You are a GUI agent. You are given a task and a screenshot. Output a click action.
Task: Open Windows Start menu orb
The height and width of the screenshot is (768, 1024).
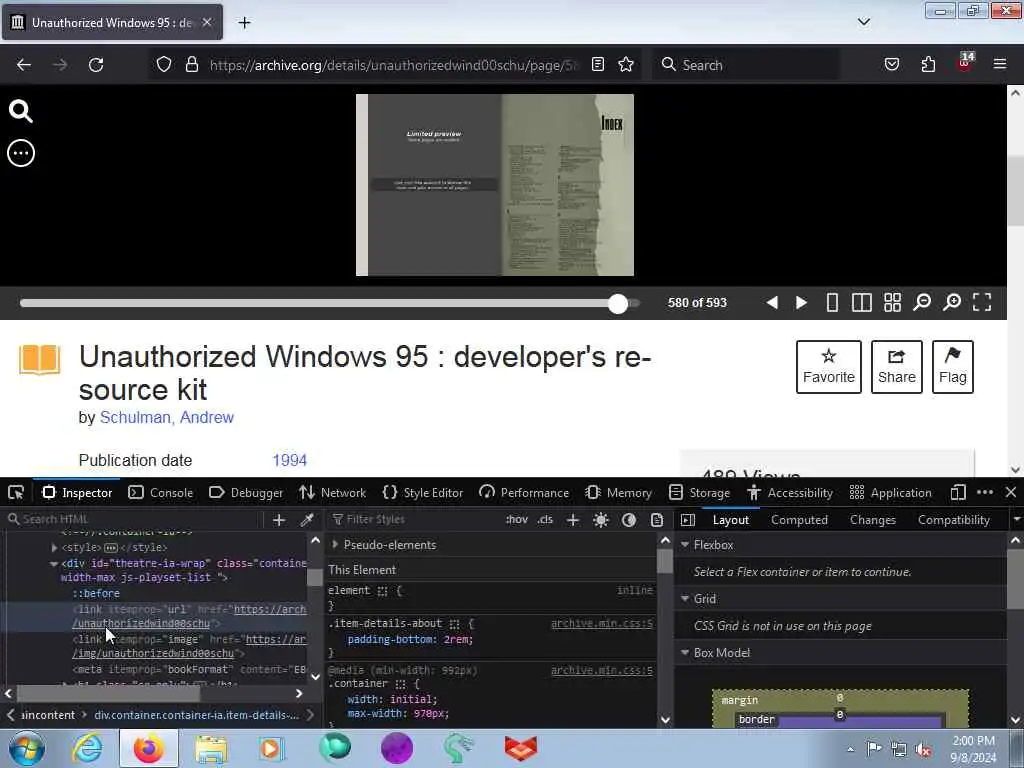tap(27, 748)
